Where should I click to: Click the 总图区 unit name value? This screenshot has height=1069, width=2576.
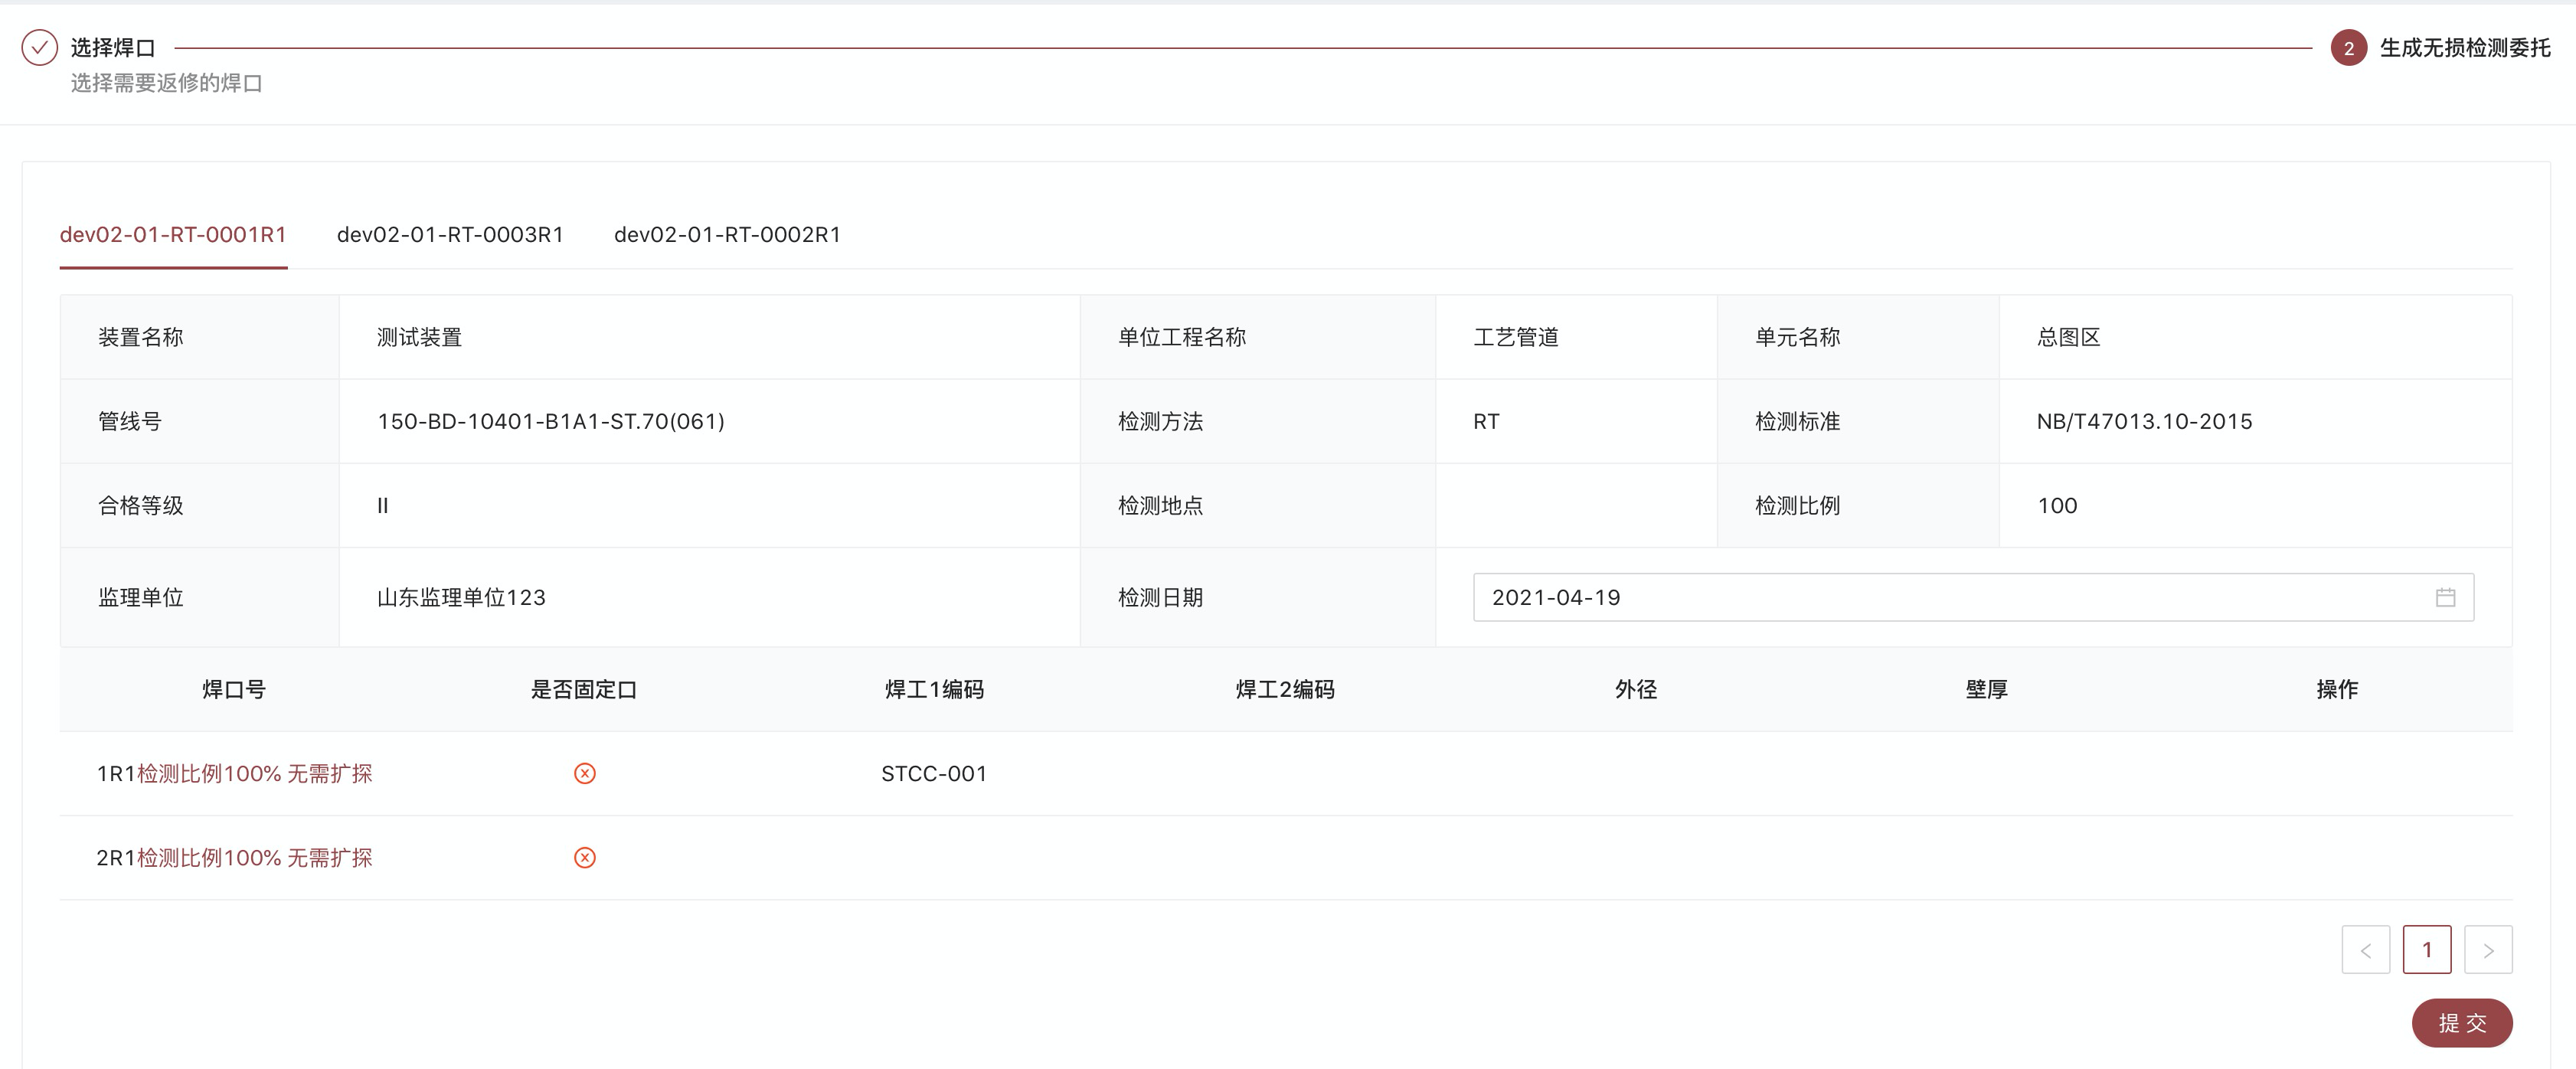point(2068,337)
